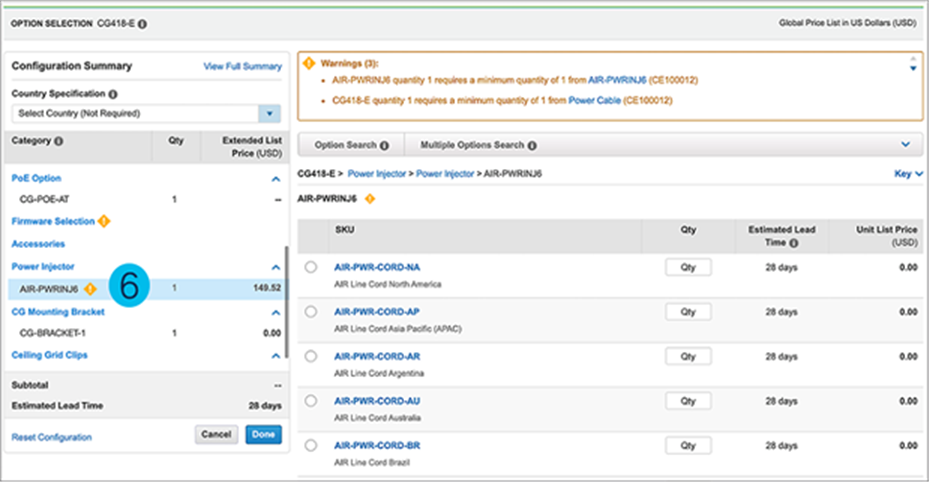Image resolution: width=929 pixels, height=482 pixels.
Task: Open warning icon beside Firmware Selection
Action: click(x=104, y=221)
